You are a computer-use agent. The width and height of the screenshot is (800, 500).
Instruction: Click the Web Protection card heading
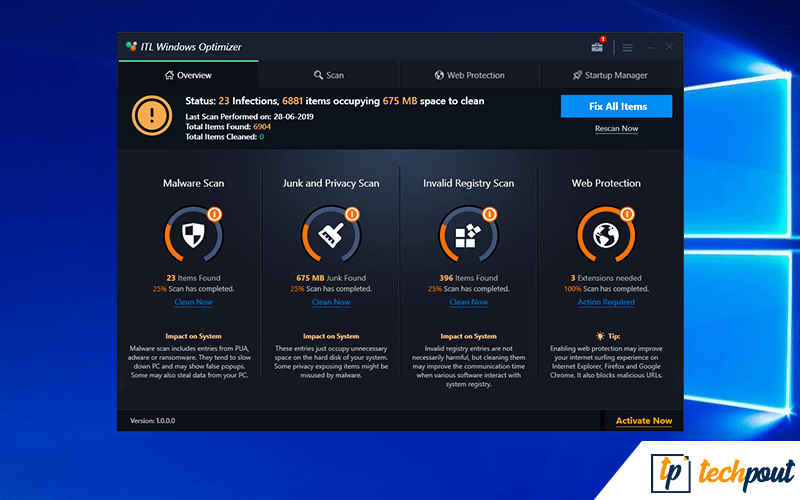(x=606, y=183)
